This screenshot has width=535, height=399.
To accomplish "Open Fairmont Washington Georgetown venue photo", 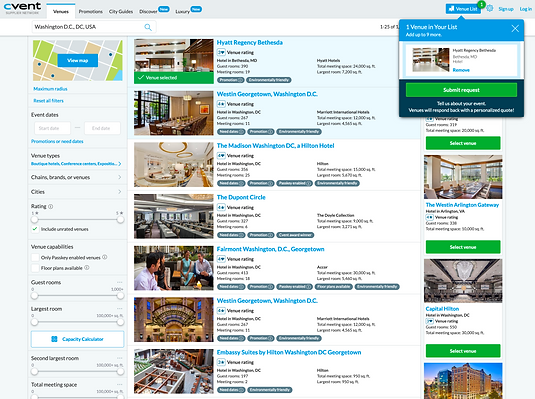I will pos(174,268).
